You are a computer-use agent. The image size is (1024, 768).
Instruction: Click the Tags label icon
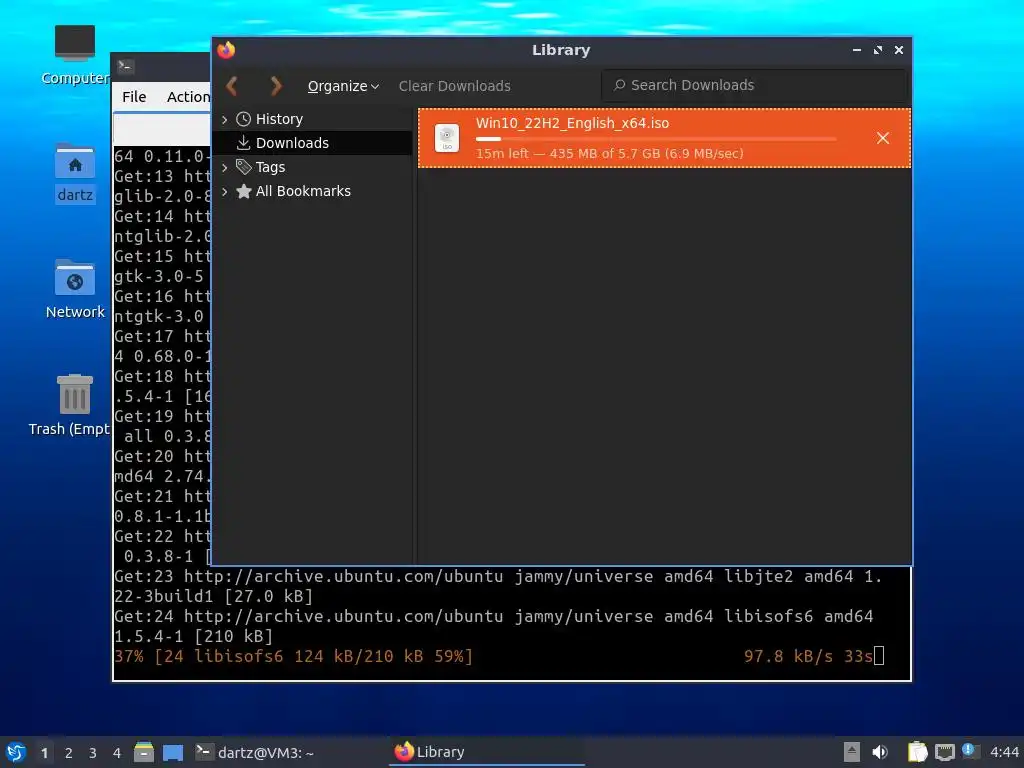click(x=244, y=167)
